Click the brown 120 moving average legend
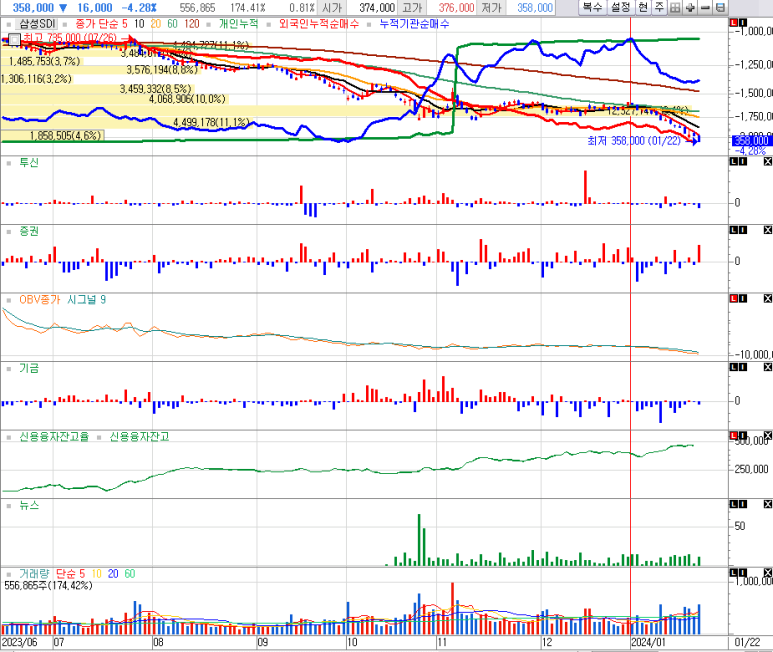 [x=192, y=24]
